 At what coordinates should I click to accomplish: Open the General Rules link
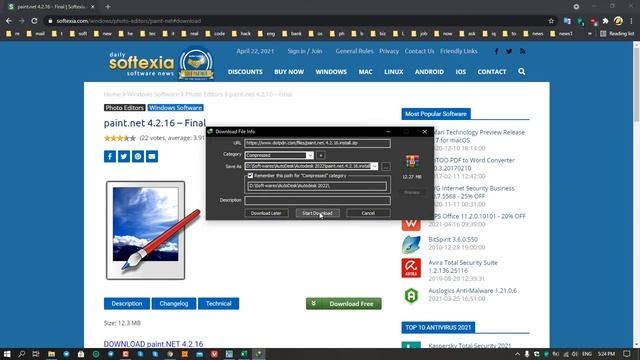point(354,51)
